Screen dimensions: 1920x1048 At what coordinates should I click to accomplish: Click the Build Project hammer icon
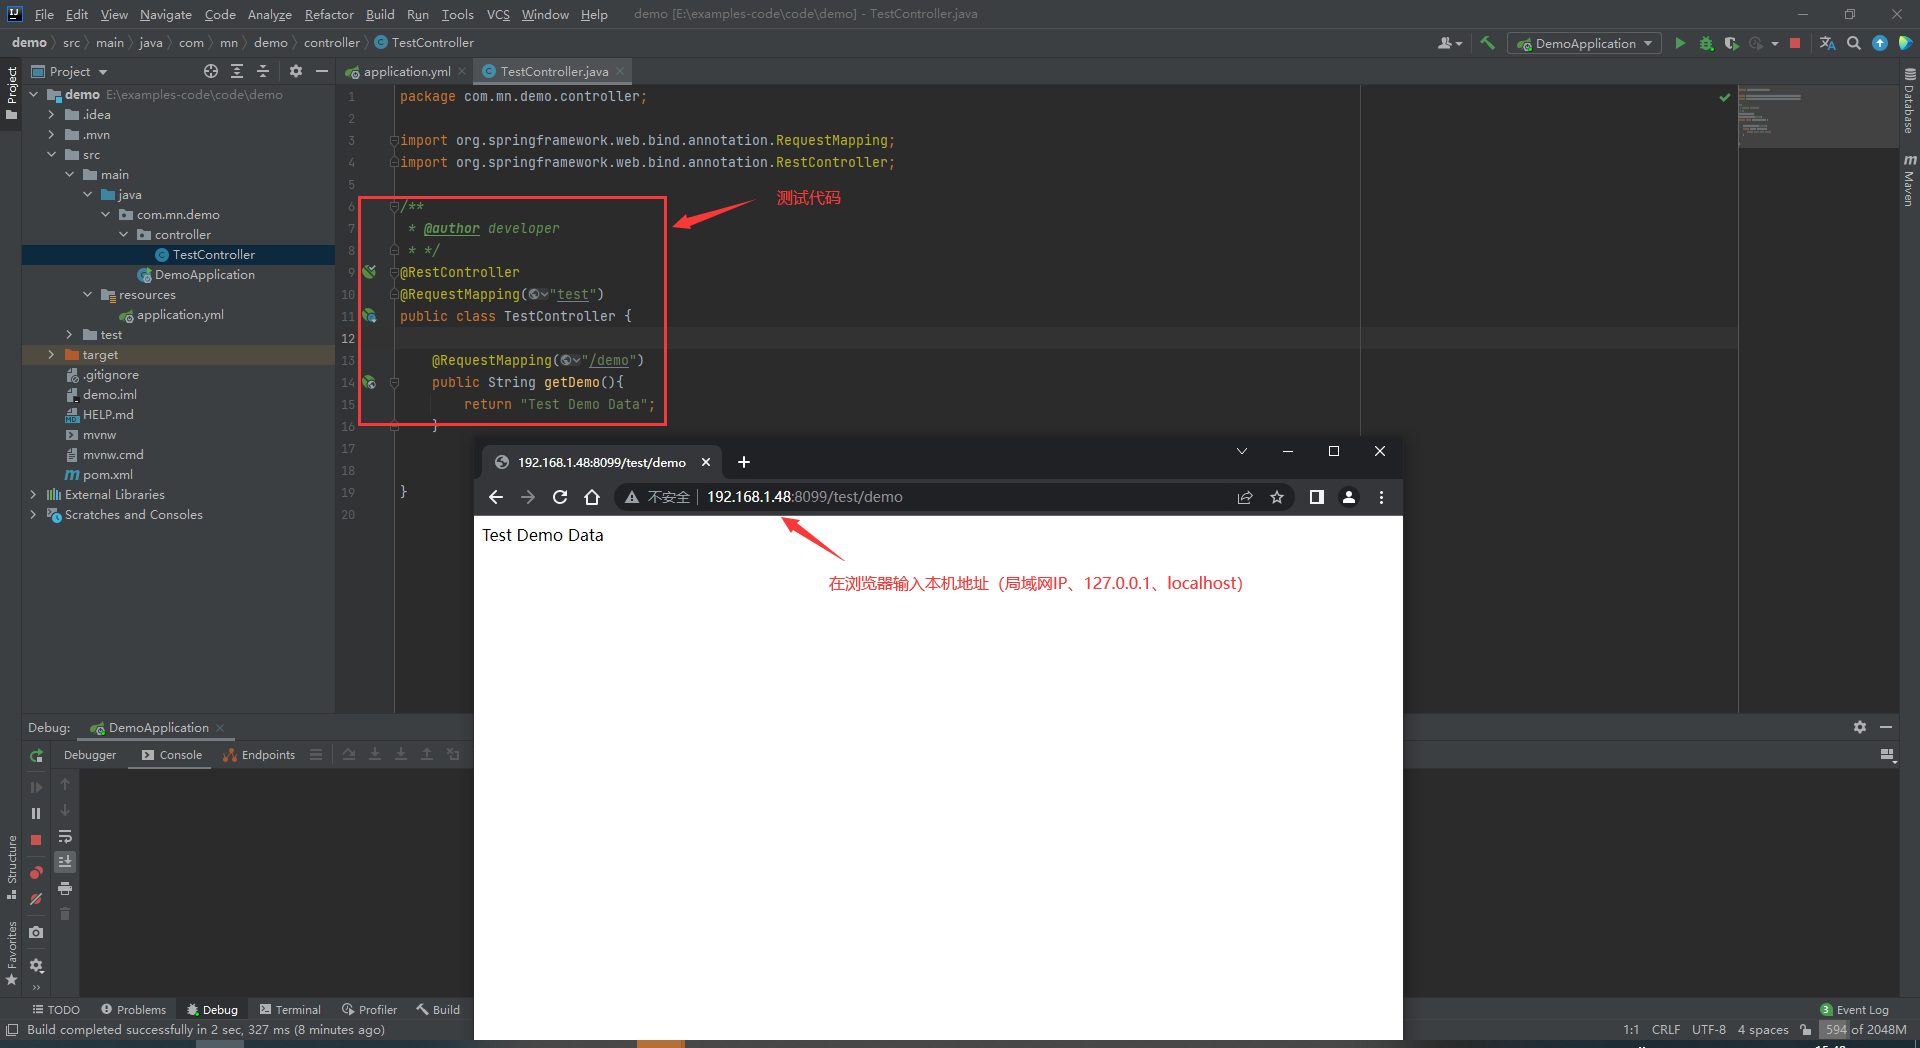[x=1487, y=43]
